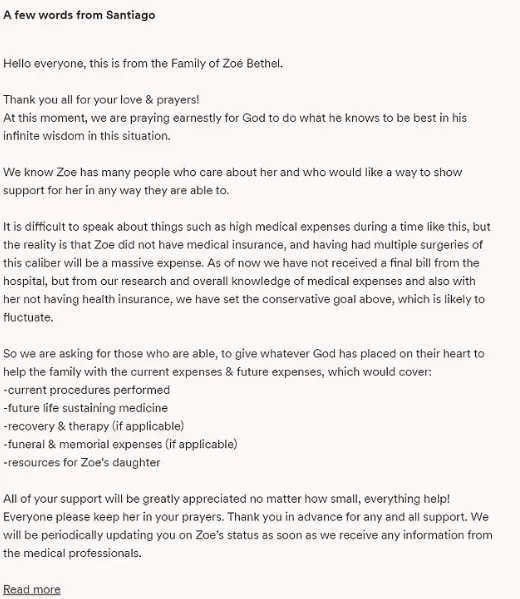This screenshot has width=520, height=599.
Task: Click the word fluctuate
Action: coord(28,317)
